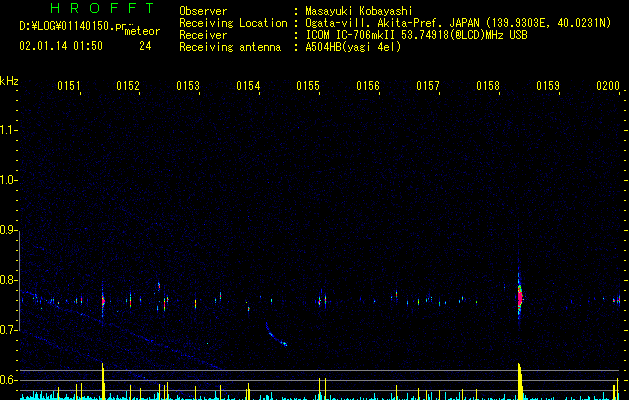Click the meteor label above the count
Viewport: 629px width, 400px height.
point(142,31)
